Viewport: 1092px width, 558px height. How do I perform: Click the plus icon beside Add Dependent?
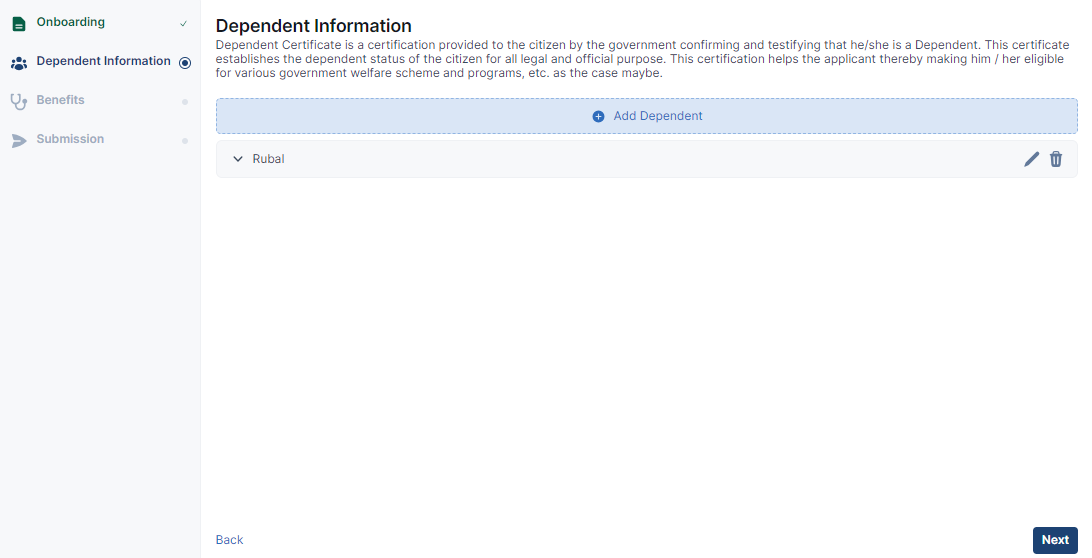click(x=598, y=116)
